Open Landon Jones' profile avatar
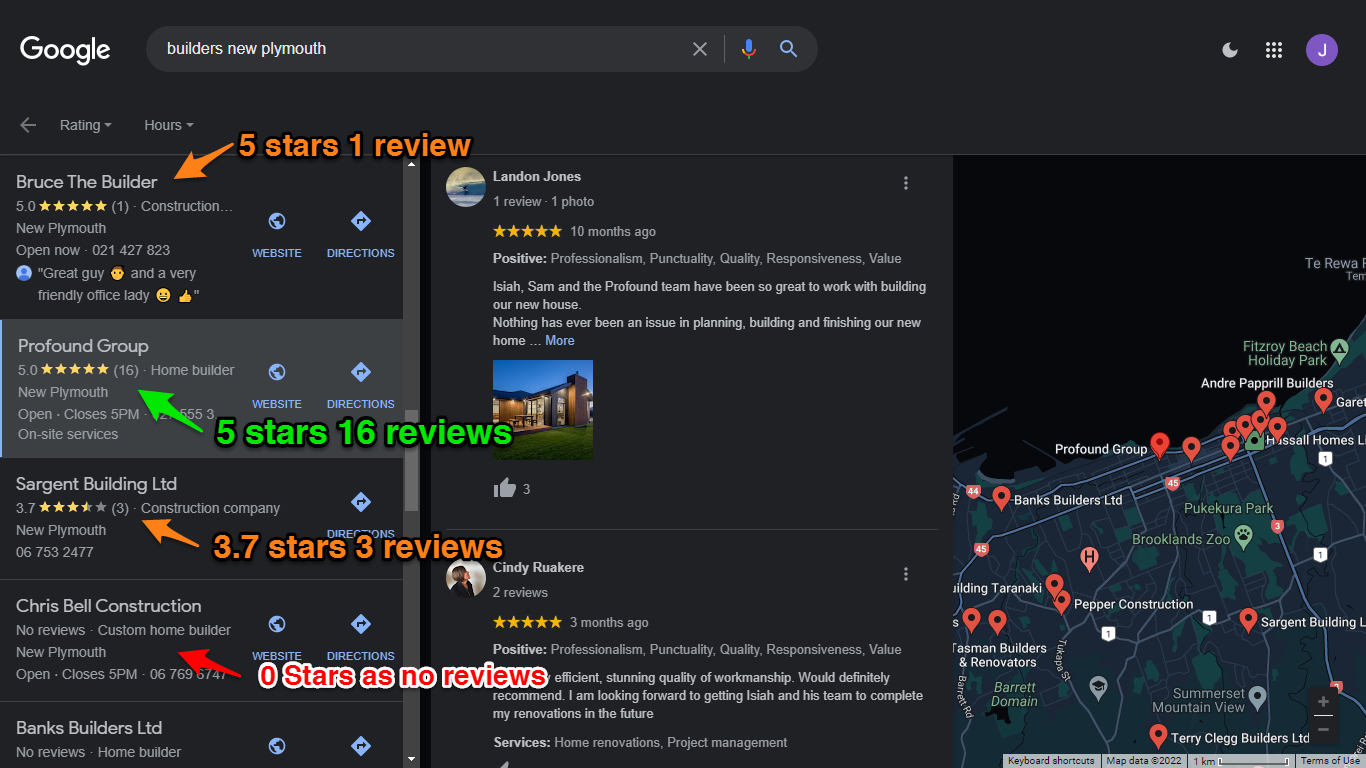Viewport: 1366px width, 768px height. [x=466, y=187]
